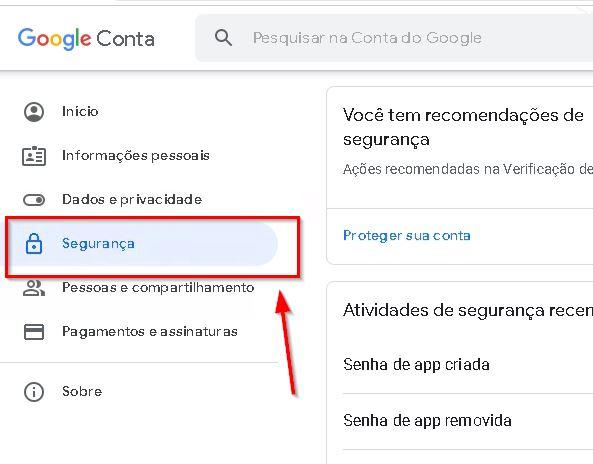Click the Pagamentos e assinaturas card icon
593x464 pixels.
pos(34,332)
